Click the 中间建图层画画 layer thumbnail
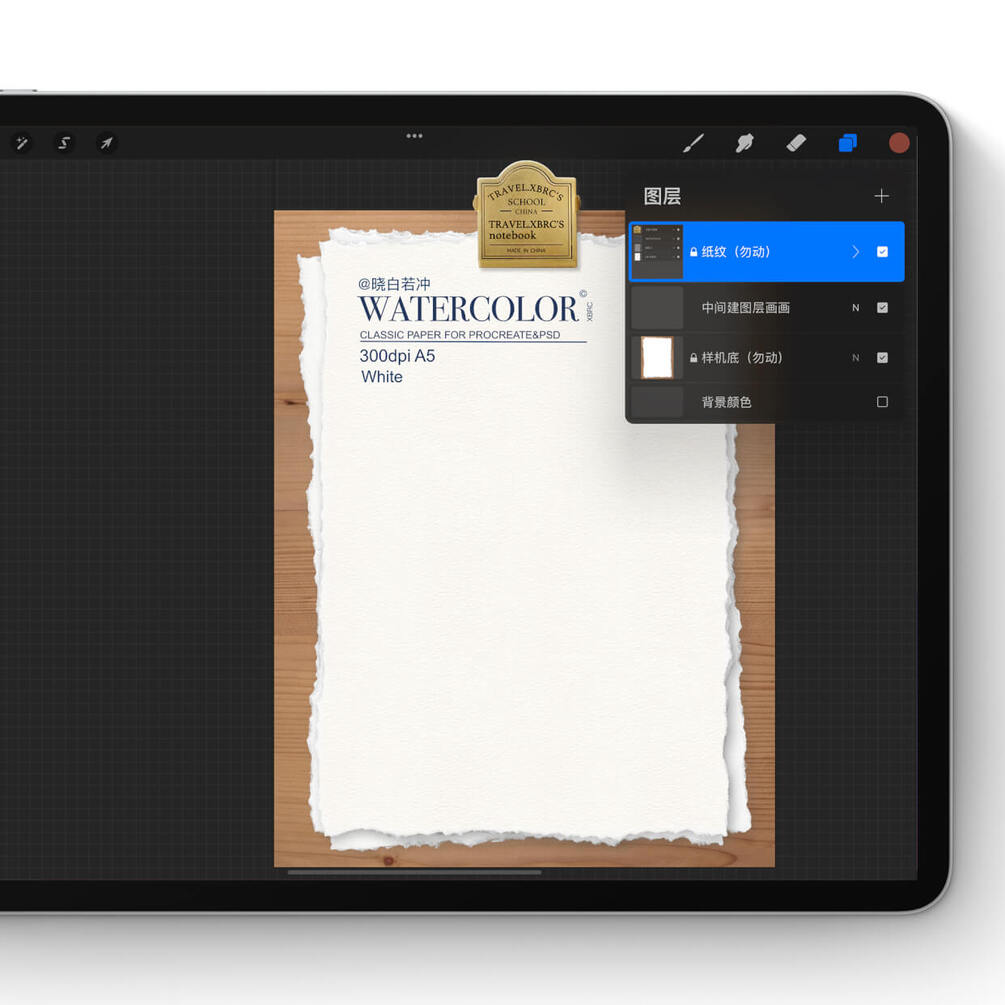The height and width of the screenshot is (1005, 1005). tap(657, 308)
